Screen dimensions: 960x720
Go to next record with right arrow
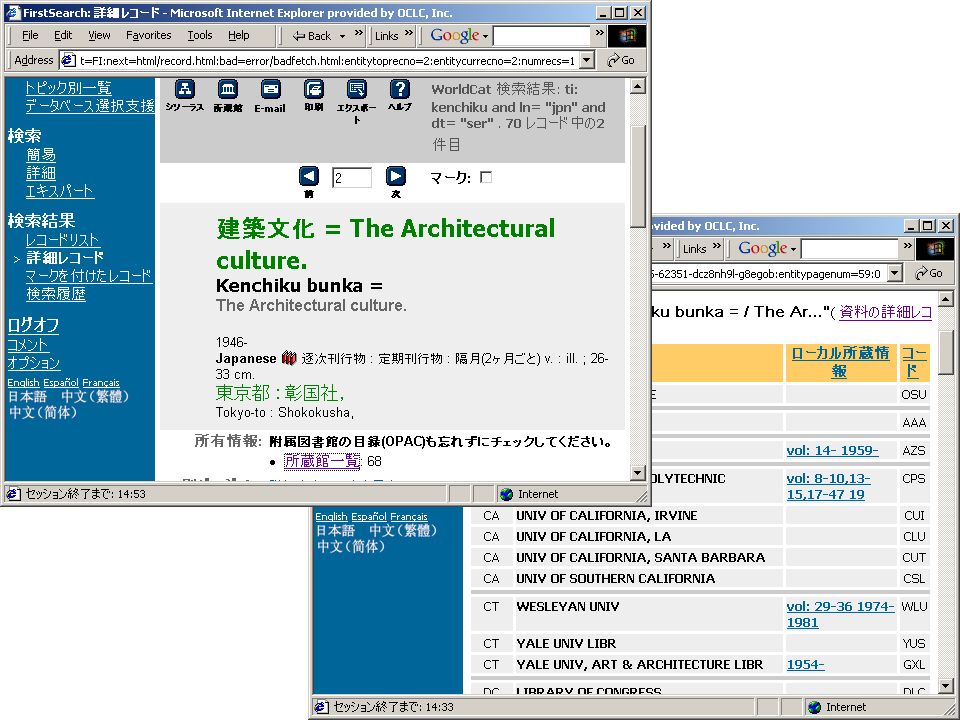[396, 176]
